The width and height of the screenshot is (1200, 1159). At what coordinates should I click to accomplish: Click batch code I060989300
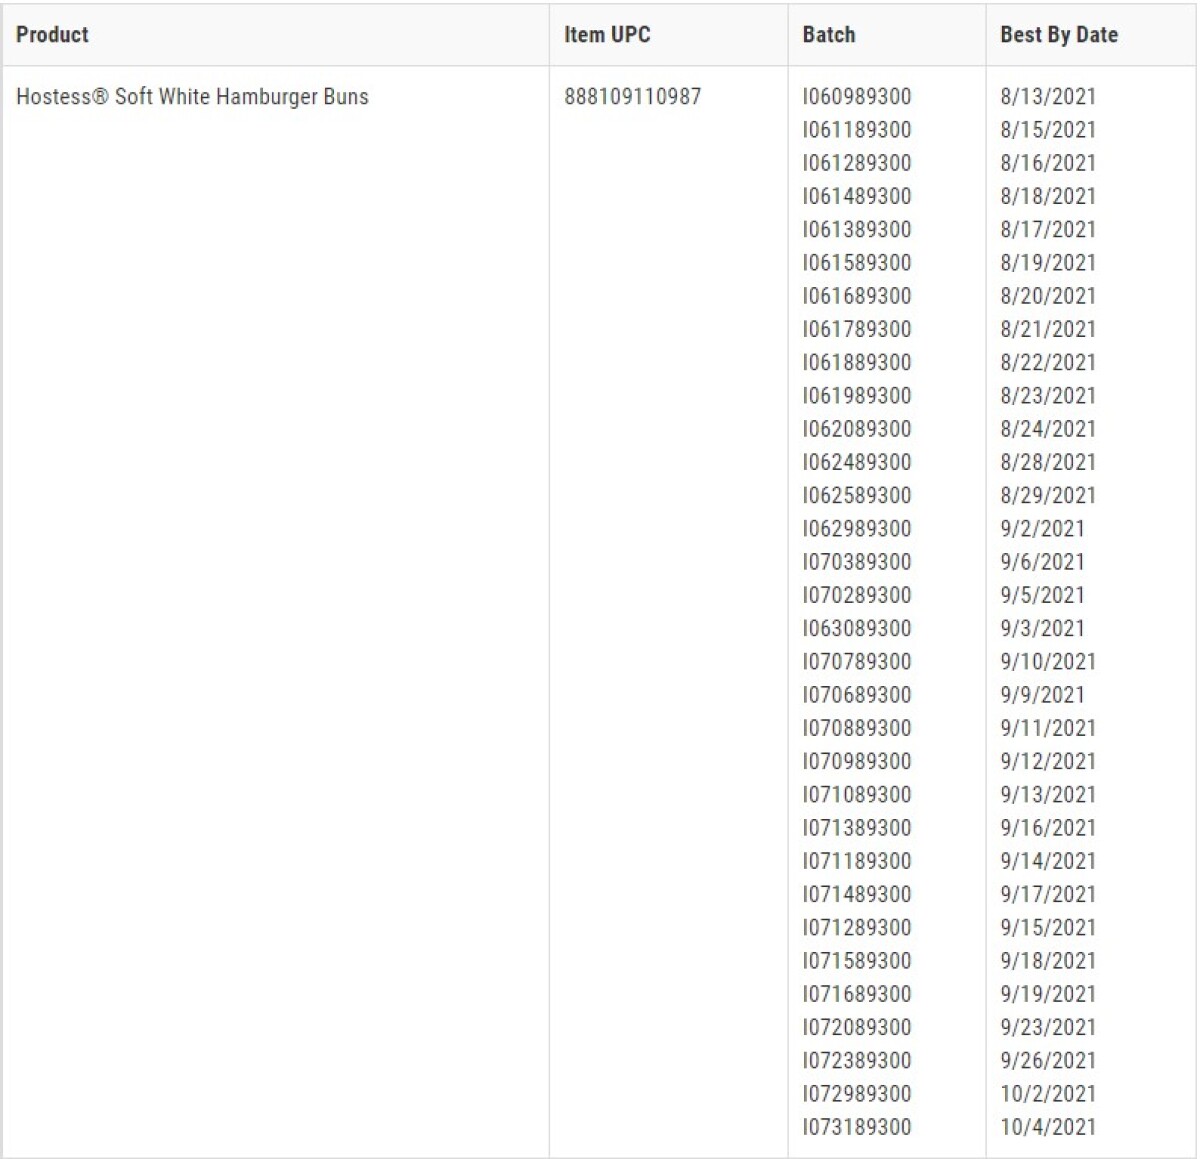(857, 97)
